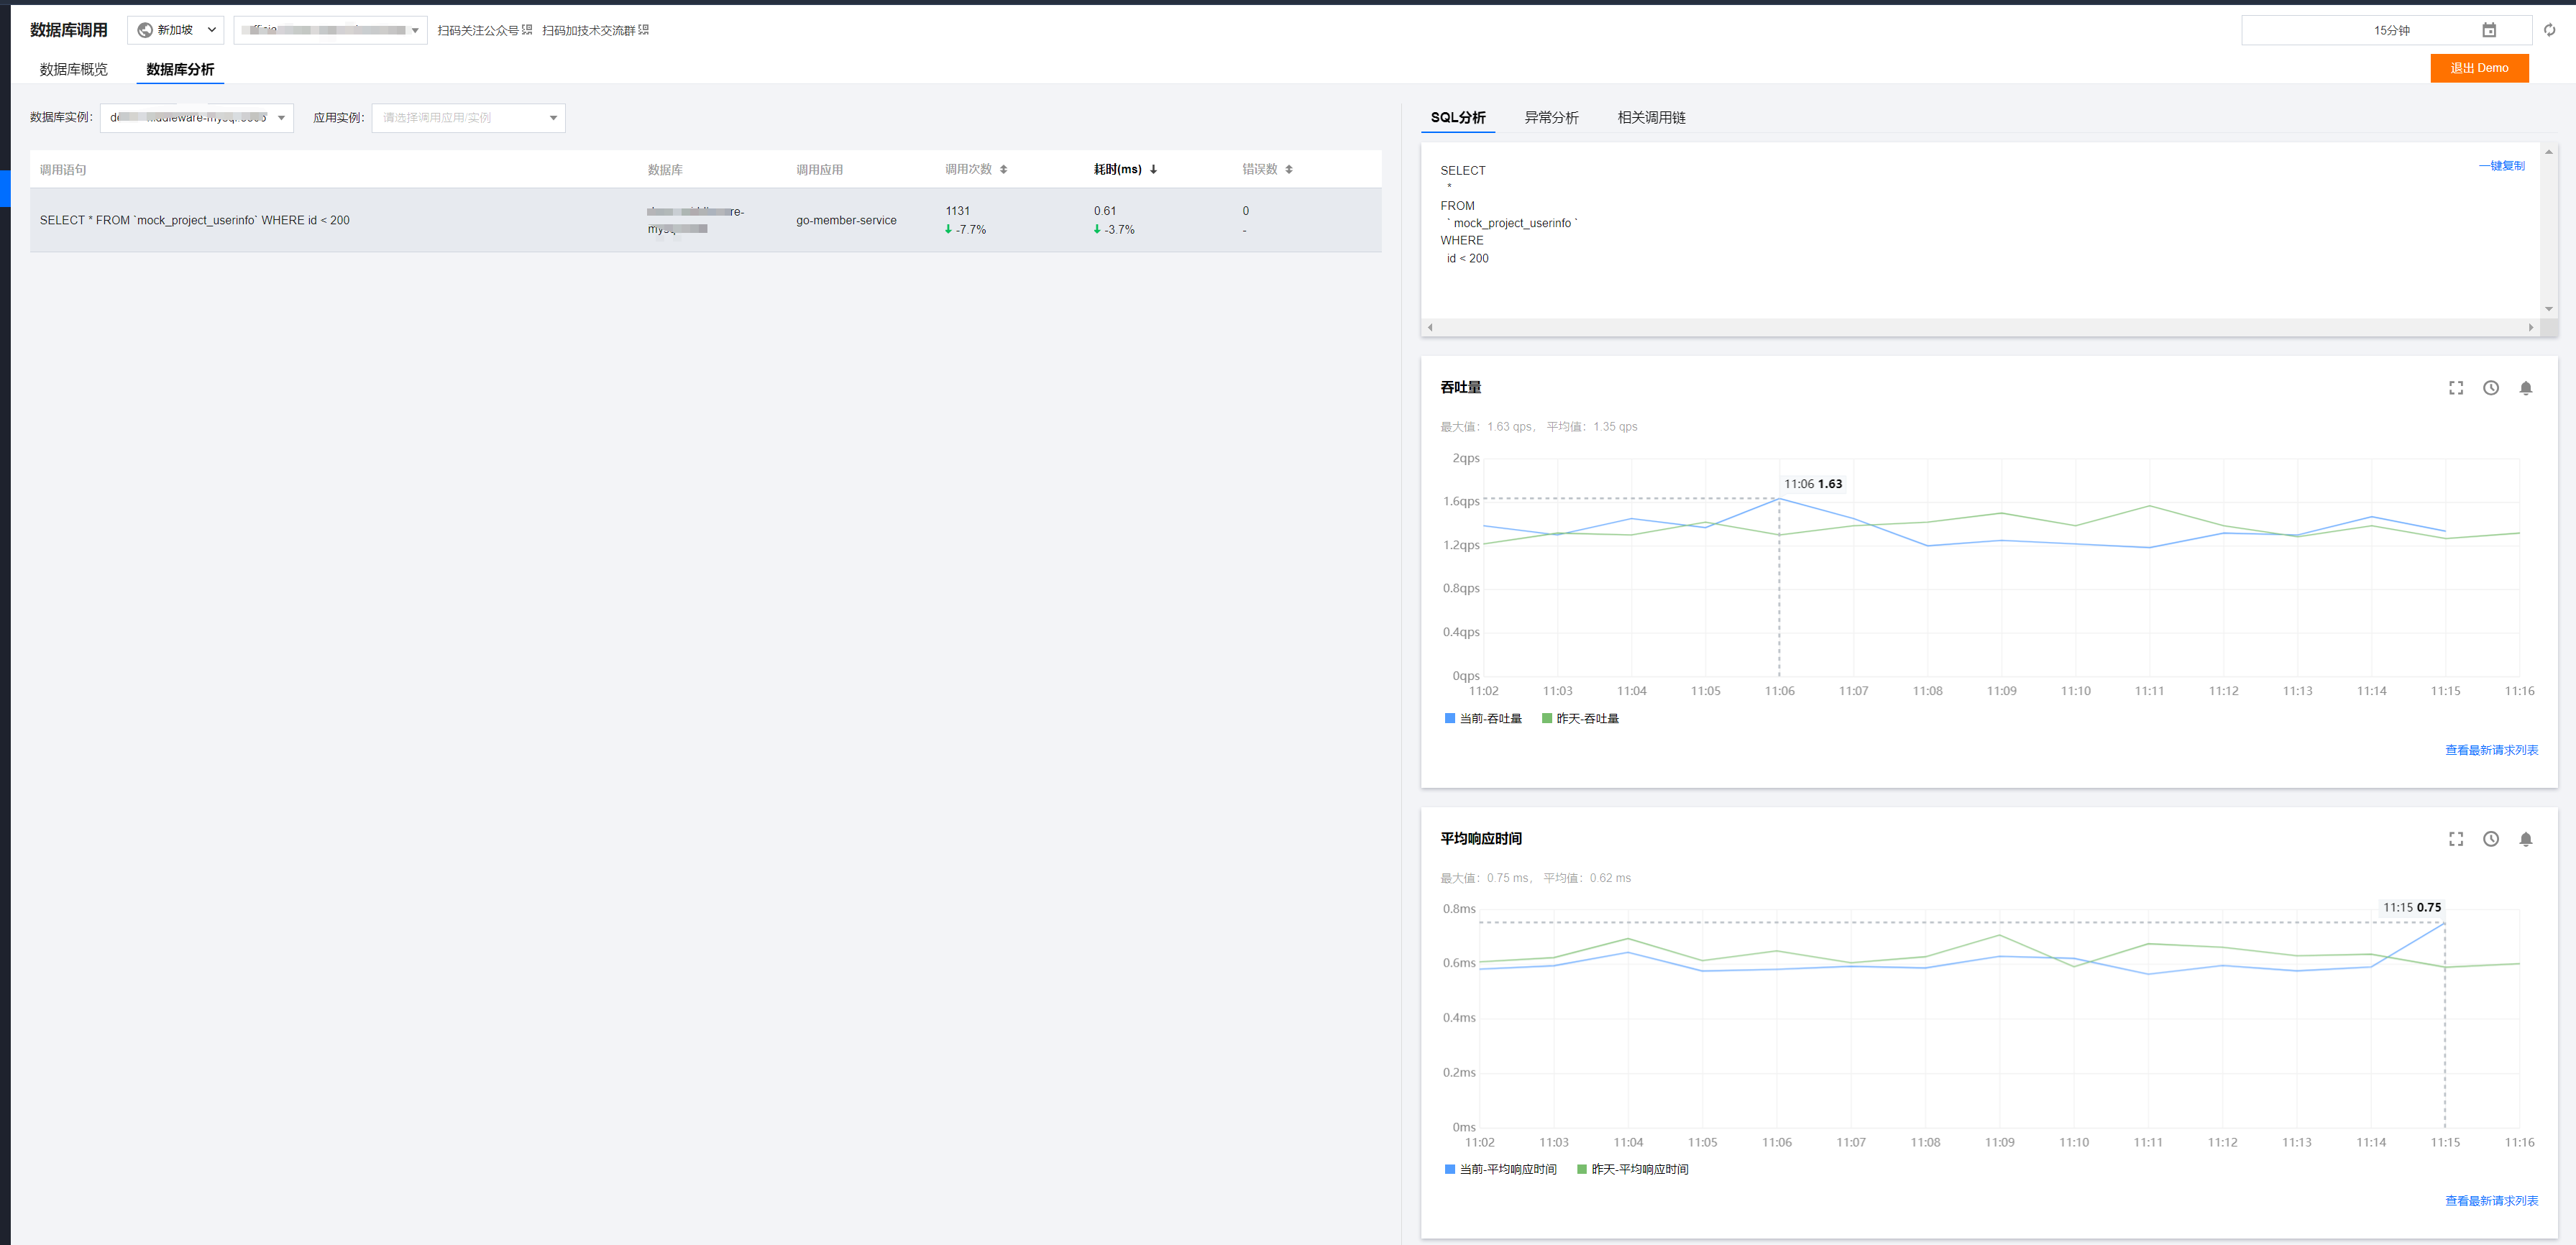Viewport: 2576px width, 1245px height.
Task: Toggle the 当前-平均响应时间 legend swatch
Action: pyautogui.click(x=1450, y=1169)
